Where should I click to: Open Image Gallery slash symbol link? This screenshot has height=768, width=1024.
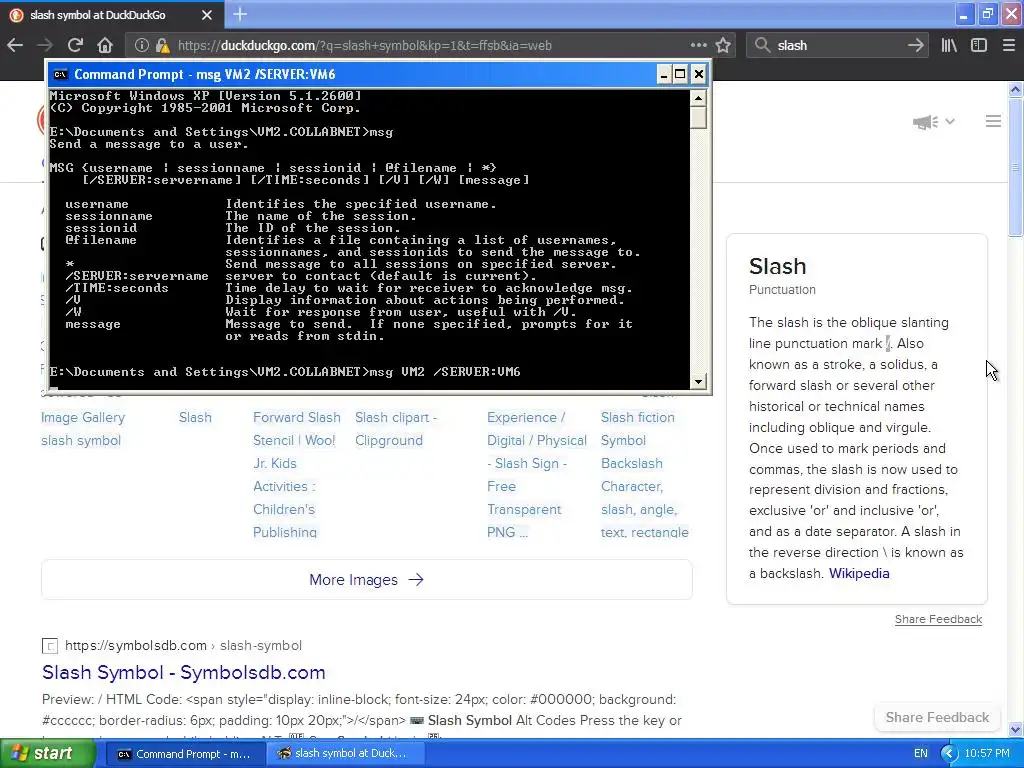point(83,429)
